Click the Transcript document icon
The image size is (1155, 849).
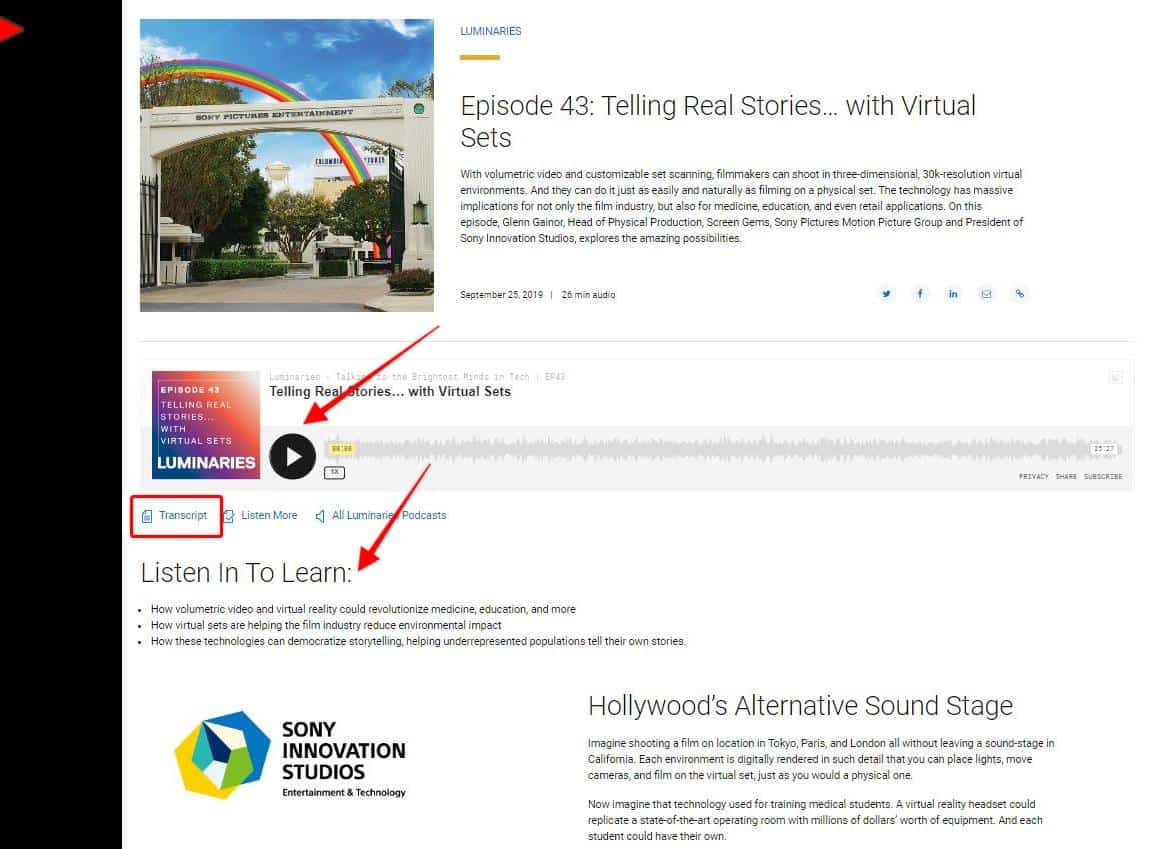coord(147,516)
